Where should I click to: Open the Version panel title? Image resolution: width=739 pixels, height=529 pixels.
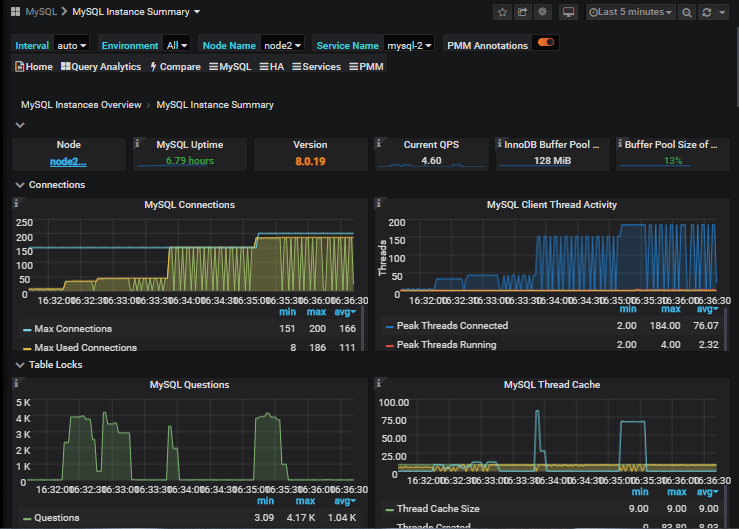[x=310, y=145]
